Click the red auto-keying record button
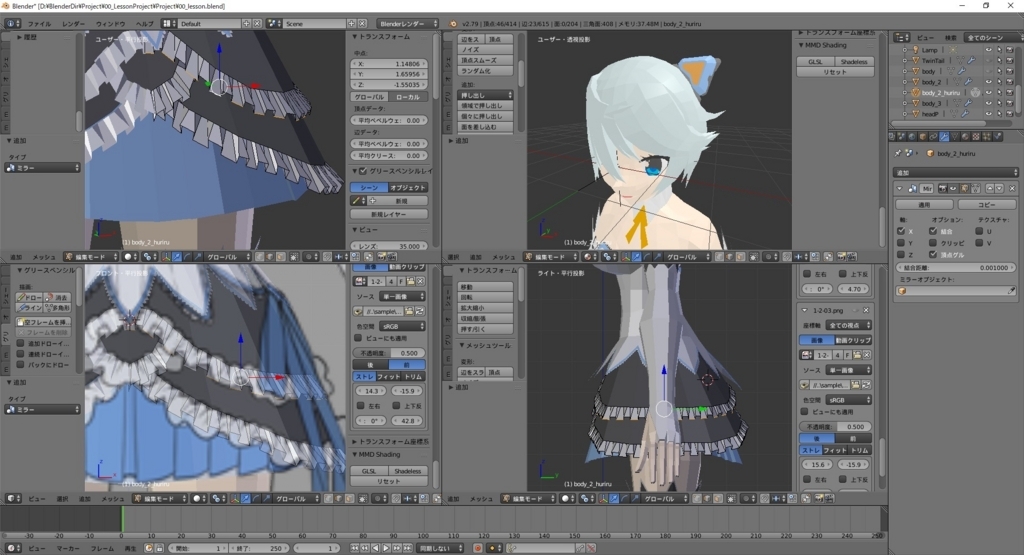The height and width of the screenshot is (555, 1024). pos(477,548)
